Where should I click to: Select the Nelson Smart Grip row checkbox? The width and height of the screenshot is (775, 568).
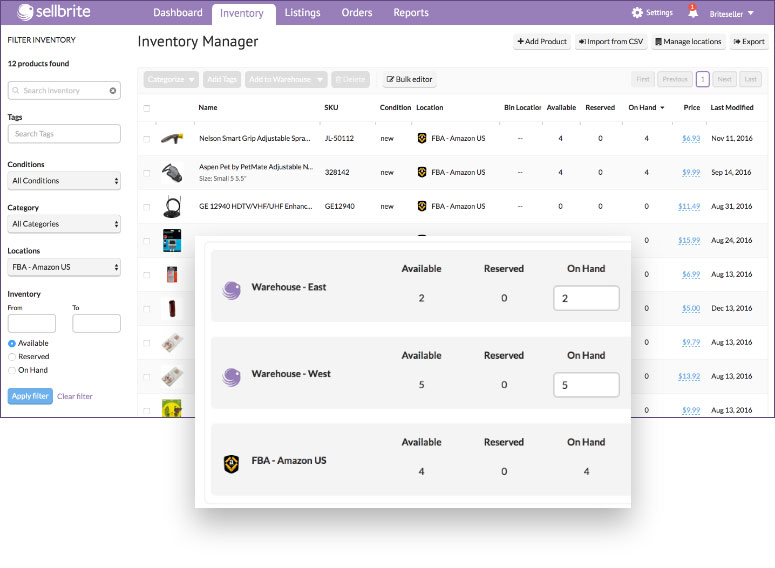(x=147, y=139)
